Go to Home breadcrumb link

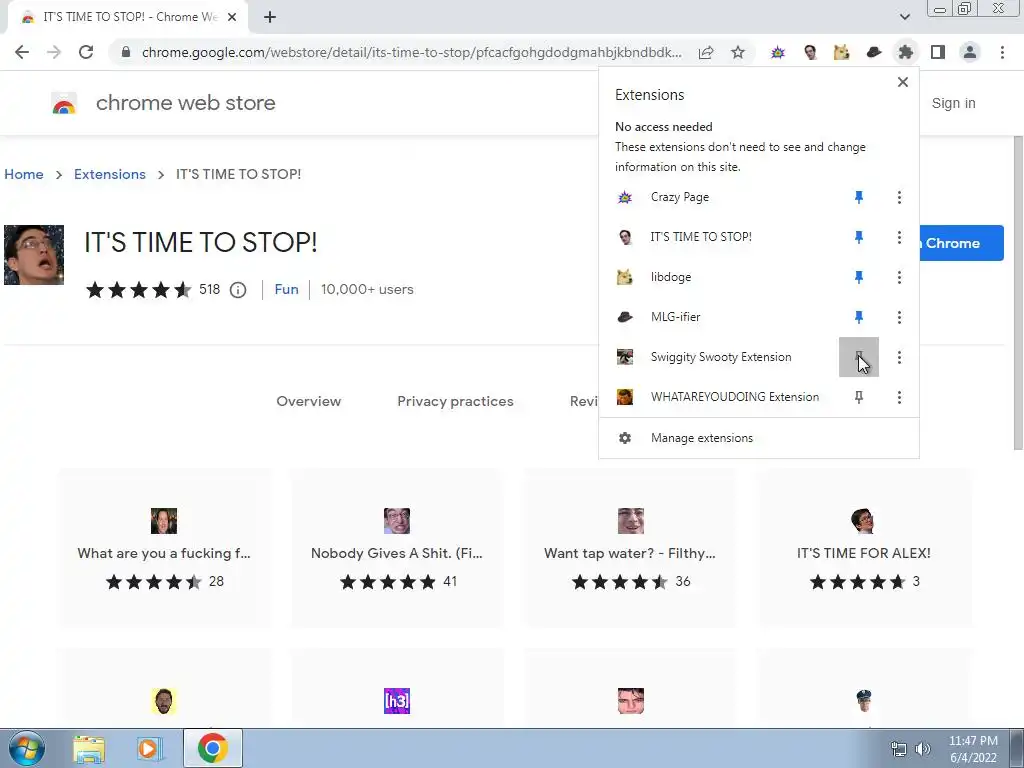(x=24, y=174)
